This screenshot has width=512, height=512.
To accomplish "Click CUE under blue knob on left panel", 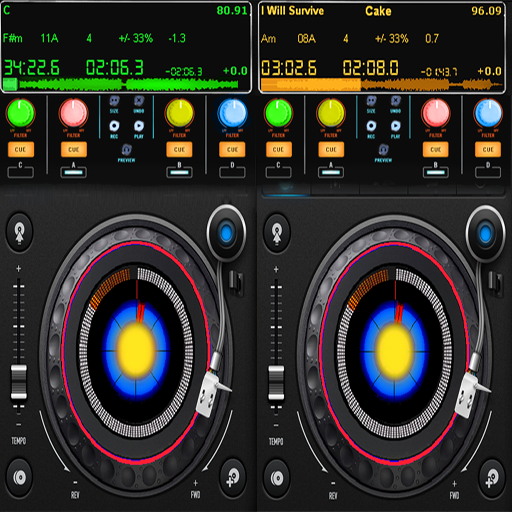I will point(232,150).
